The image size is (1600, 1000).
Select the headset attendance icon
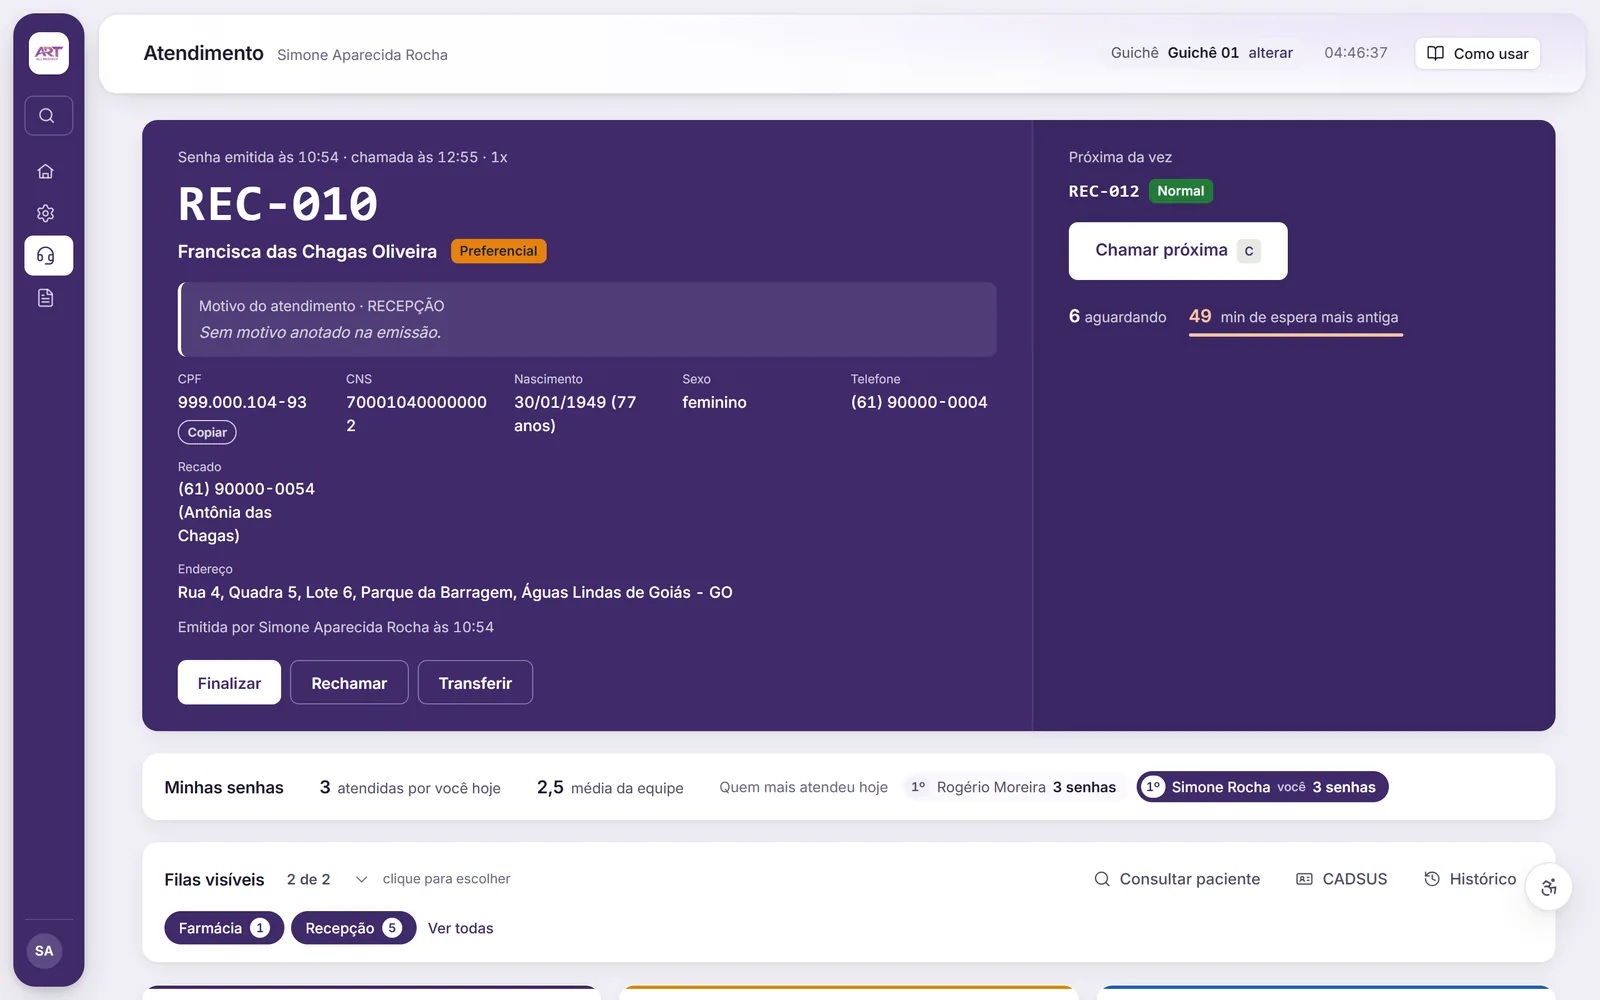click(48, 256)
